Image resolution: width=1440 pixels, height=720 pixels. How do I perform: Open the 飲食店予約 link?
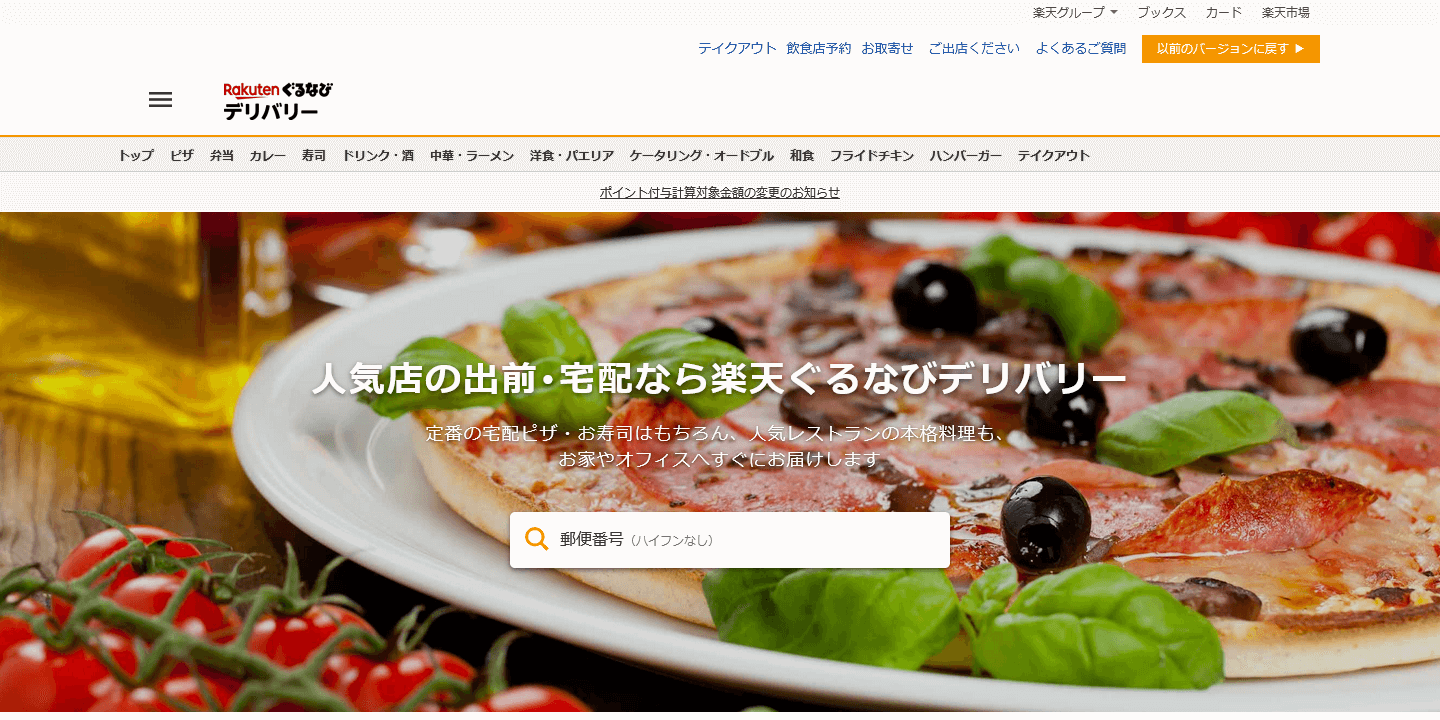pos(819,48)
